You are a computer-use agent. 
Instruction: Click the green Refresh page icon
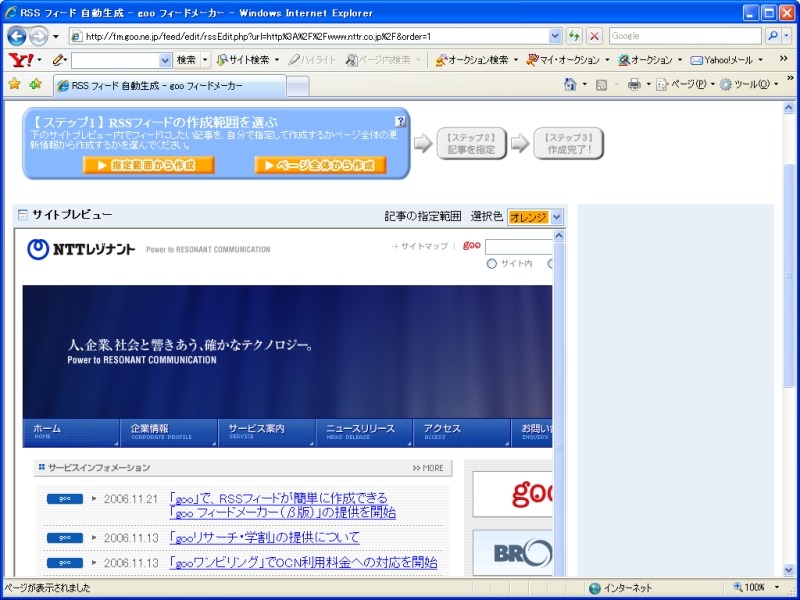[574, 36]
